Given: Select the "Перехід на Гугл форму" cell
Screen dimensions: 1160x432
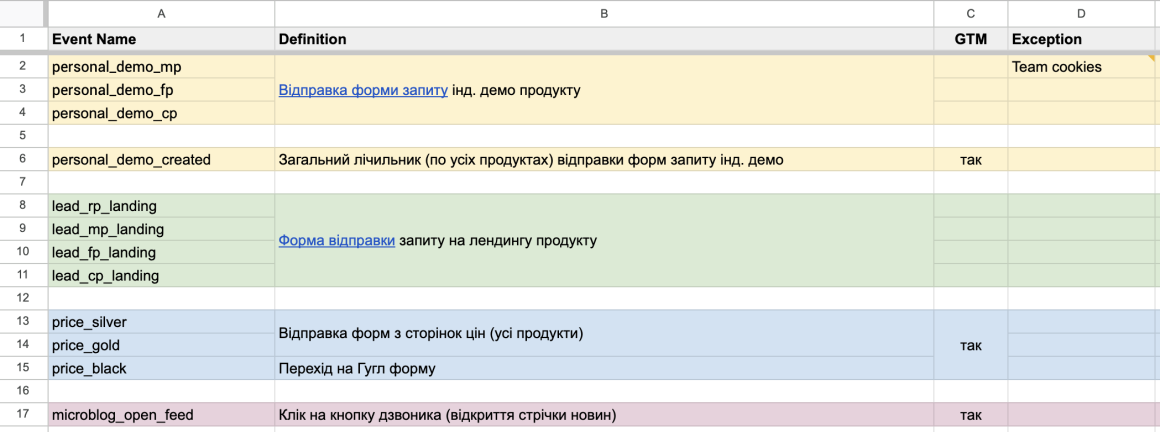Looking at the screenshot, I should point(604,368).
